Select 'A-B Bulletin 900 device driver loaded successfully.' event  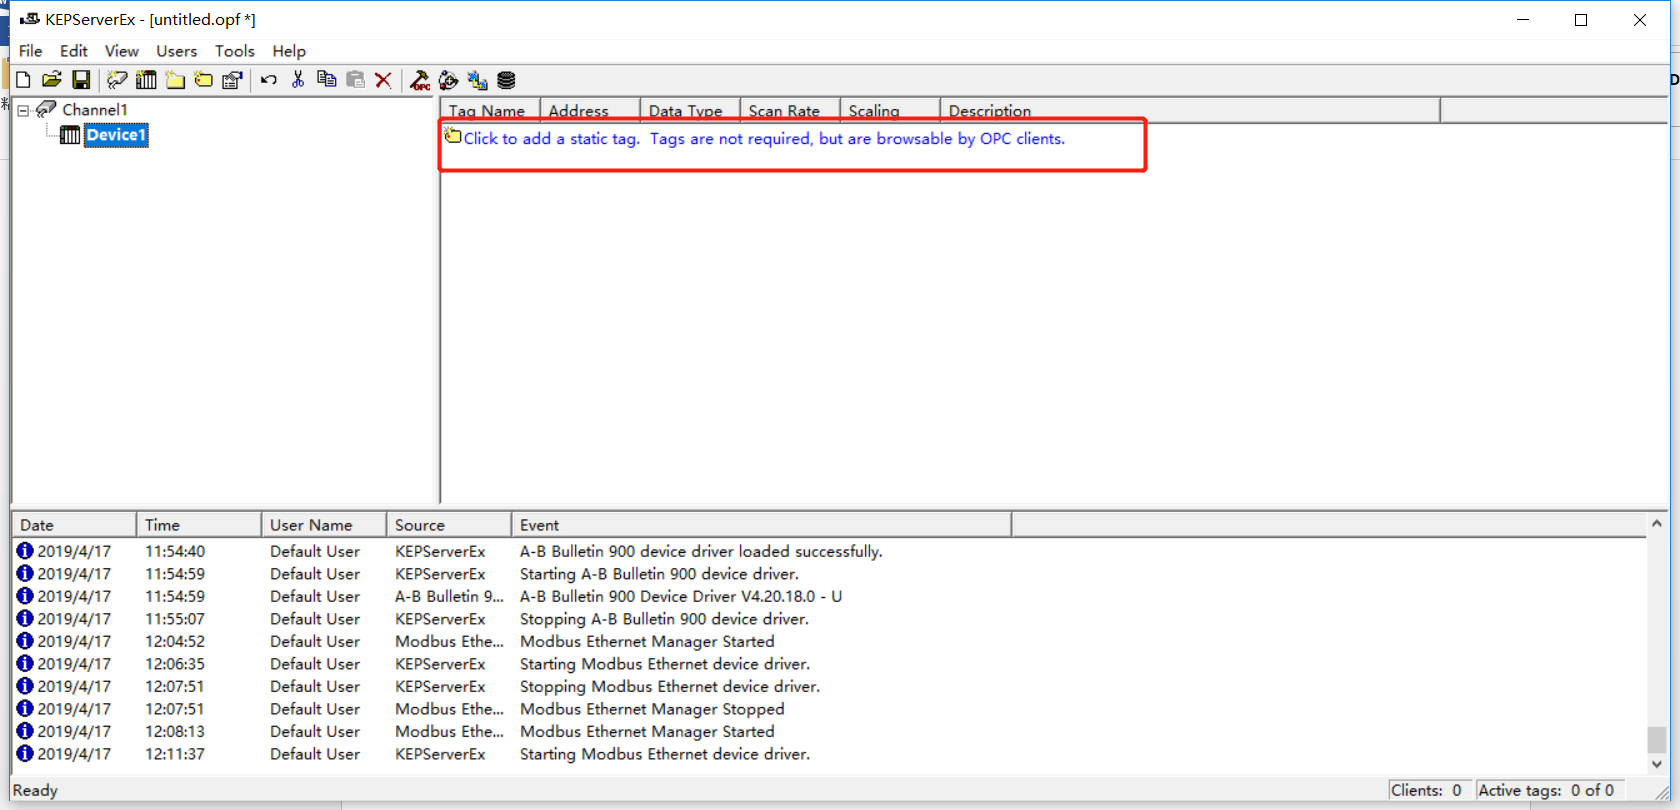[x=701, y=551]
